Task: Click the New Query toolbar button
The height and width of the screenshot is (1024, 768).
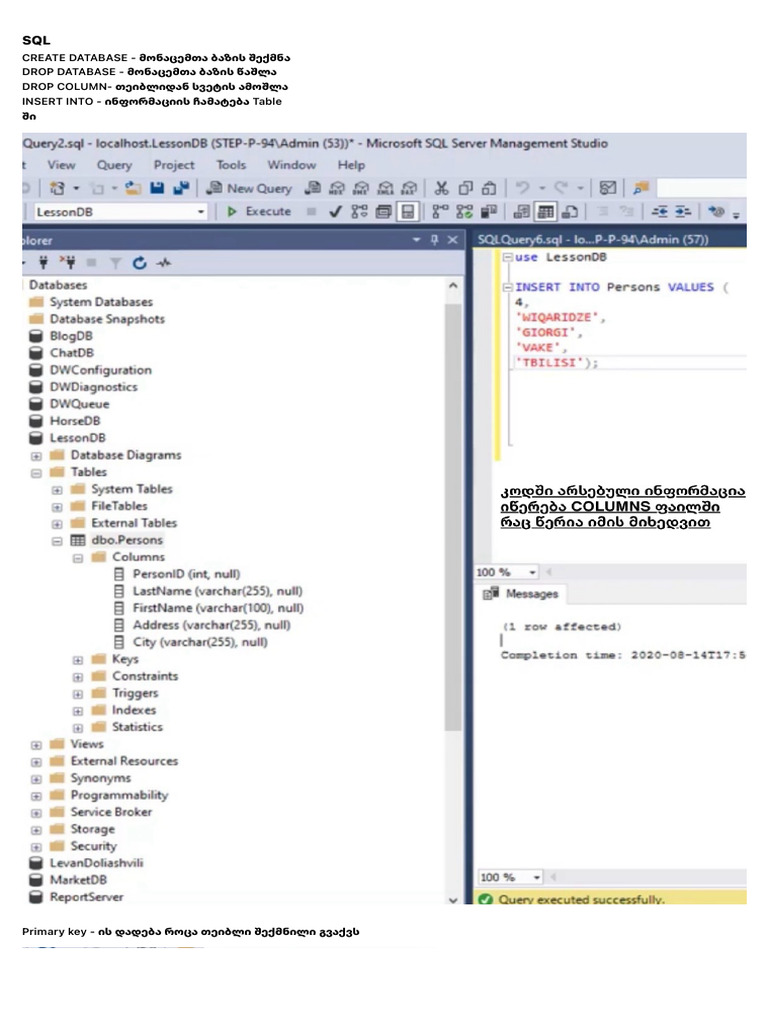Action: pyautogui.click(x=249, y=189)
